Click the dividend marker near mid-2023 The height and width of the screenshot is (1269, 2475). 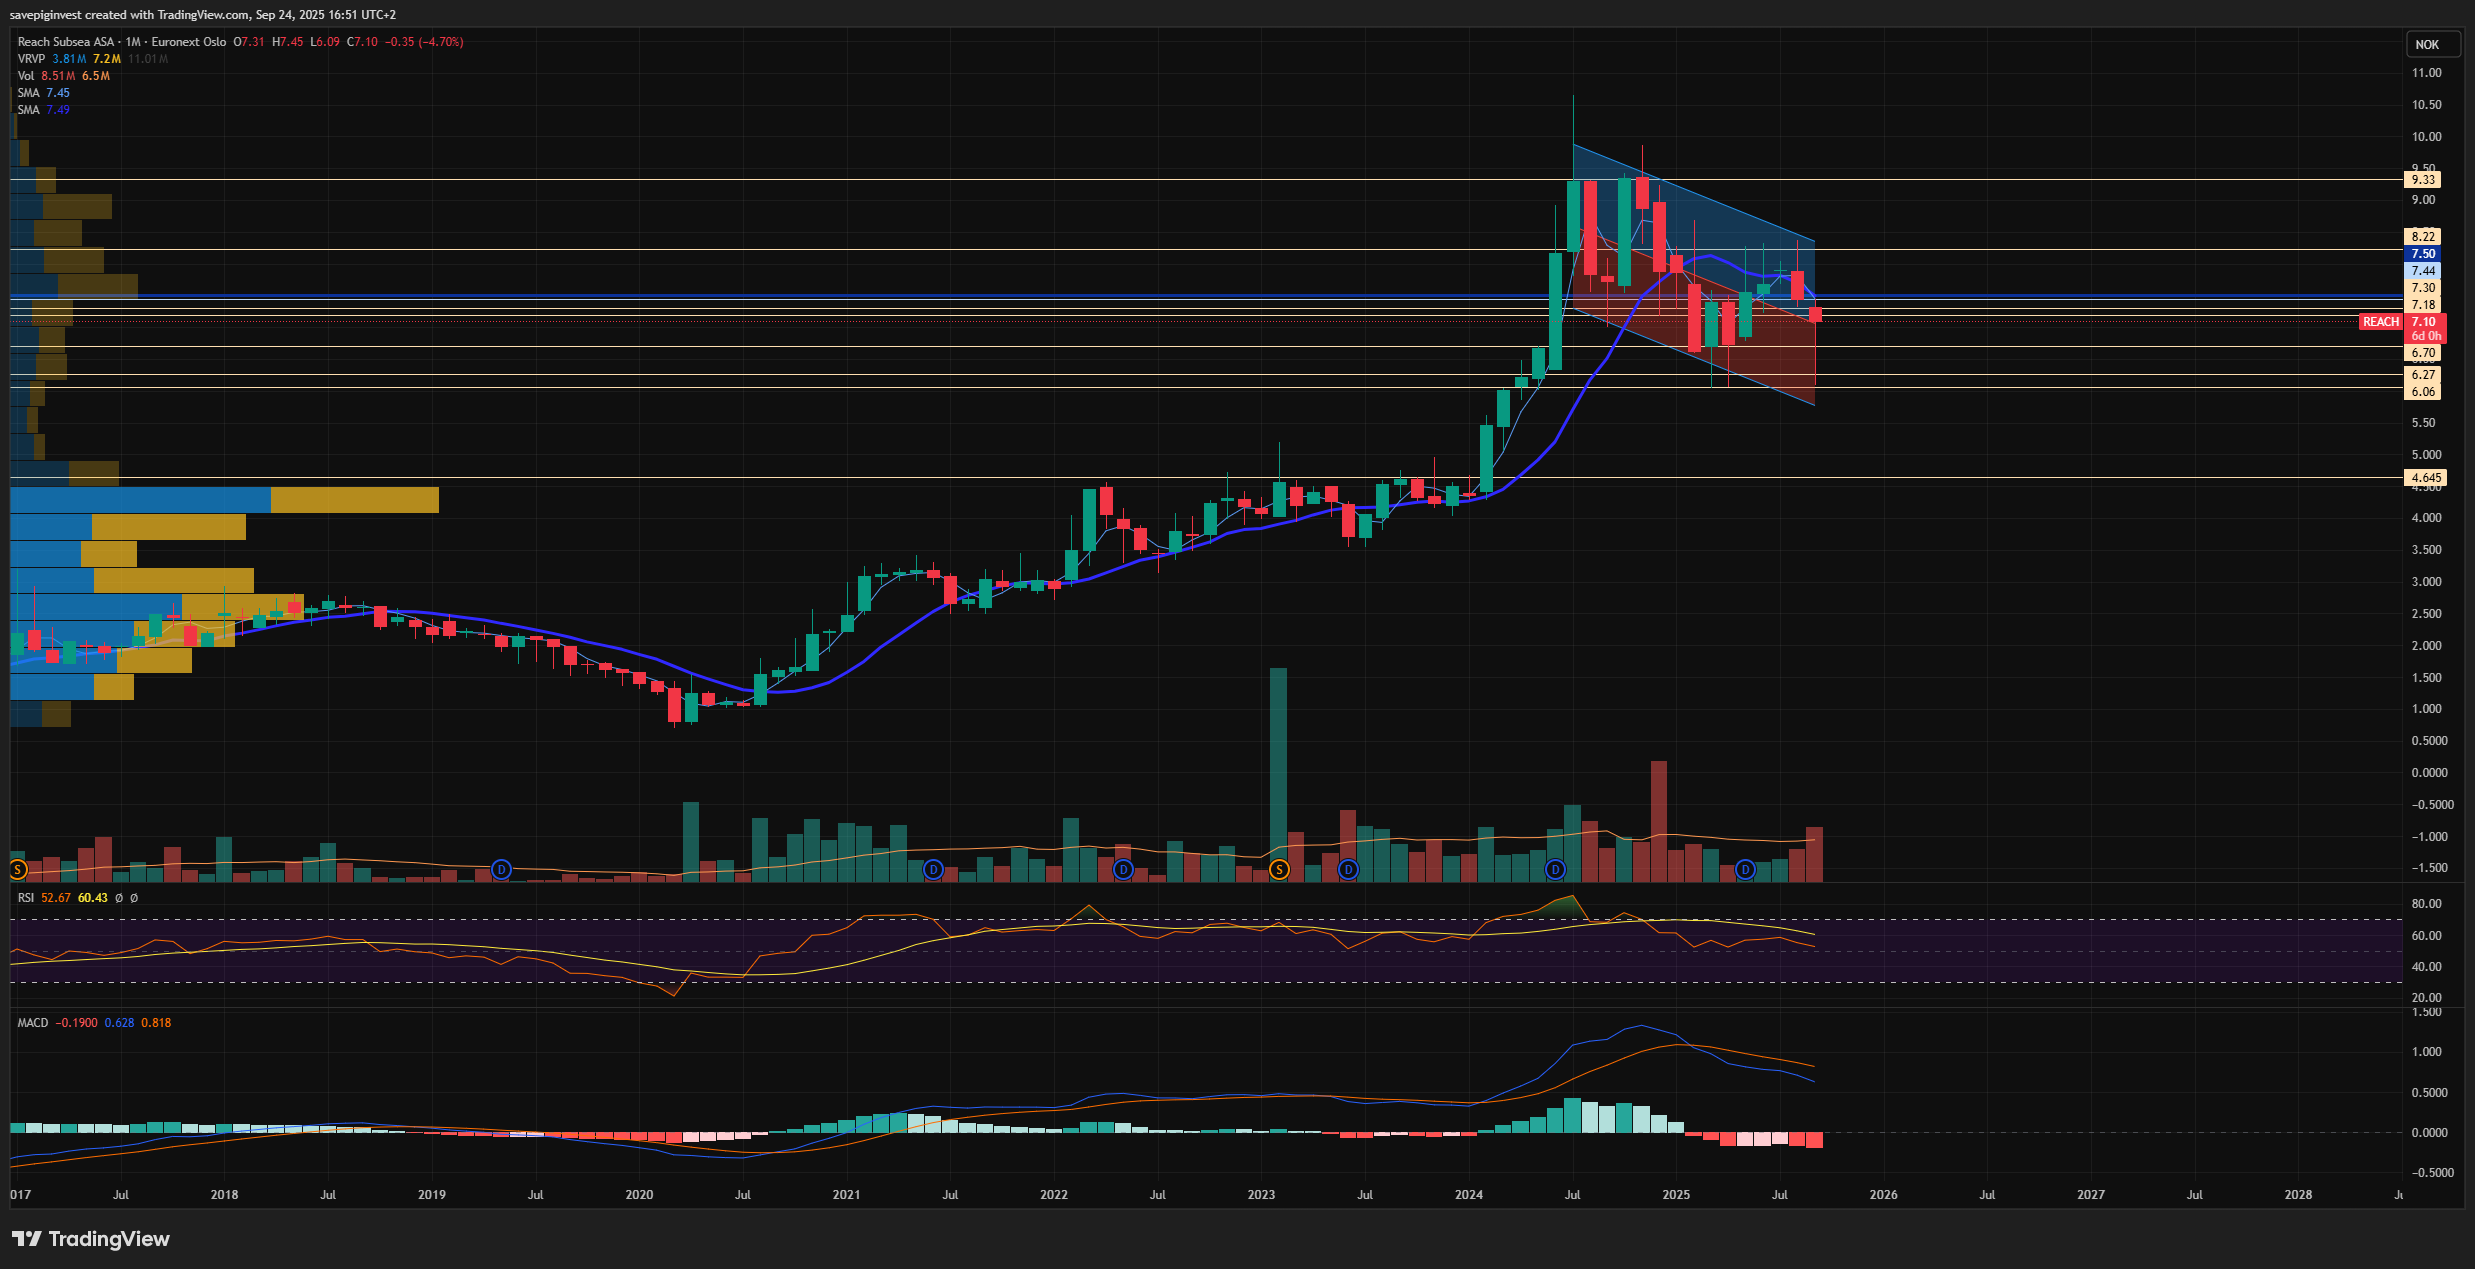pyautogui.click(x=1348, y=870)
